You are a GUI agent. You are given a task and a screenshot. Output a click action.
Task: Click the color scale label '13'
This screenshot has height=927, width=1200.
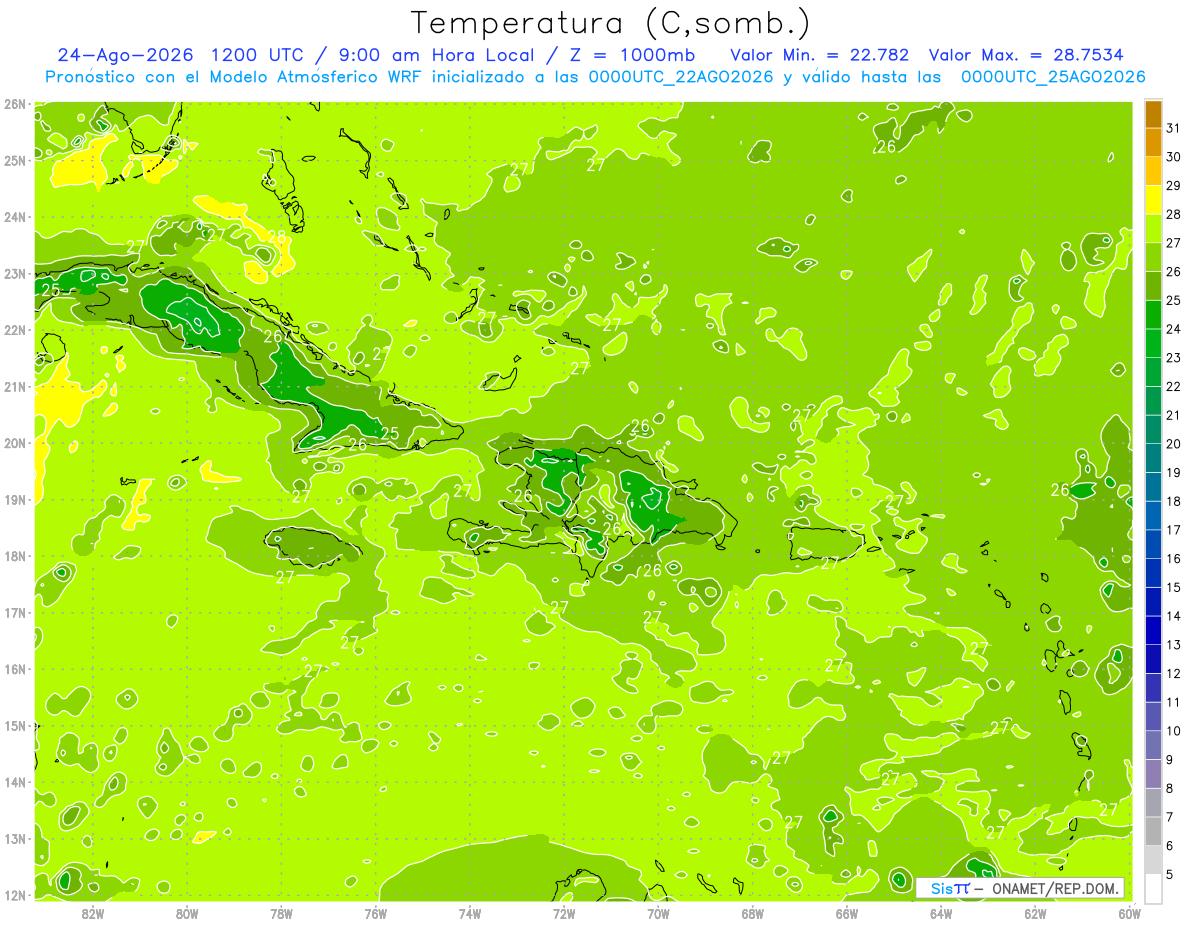(1173, 645)
